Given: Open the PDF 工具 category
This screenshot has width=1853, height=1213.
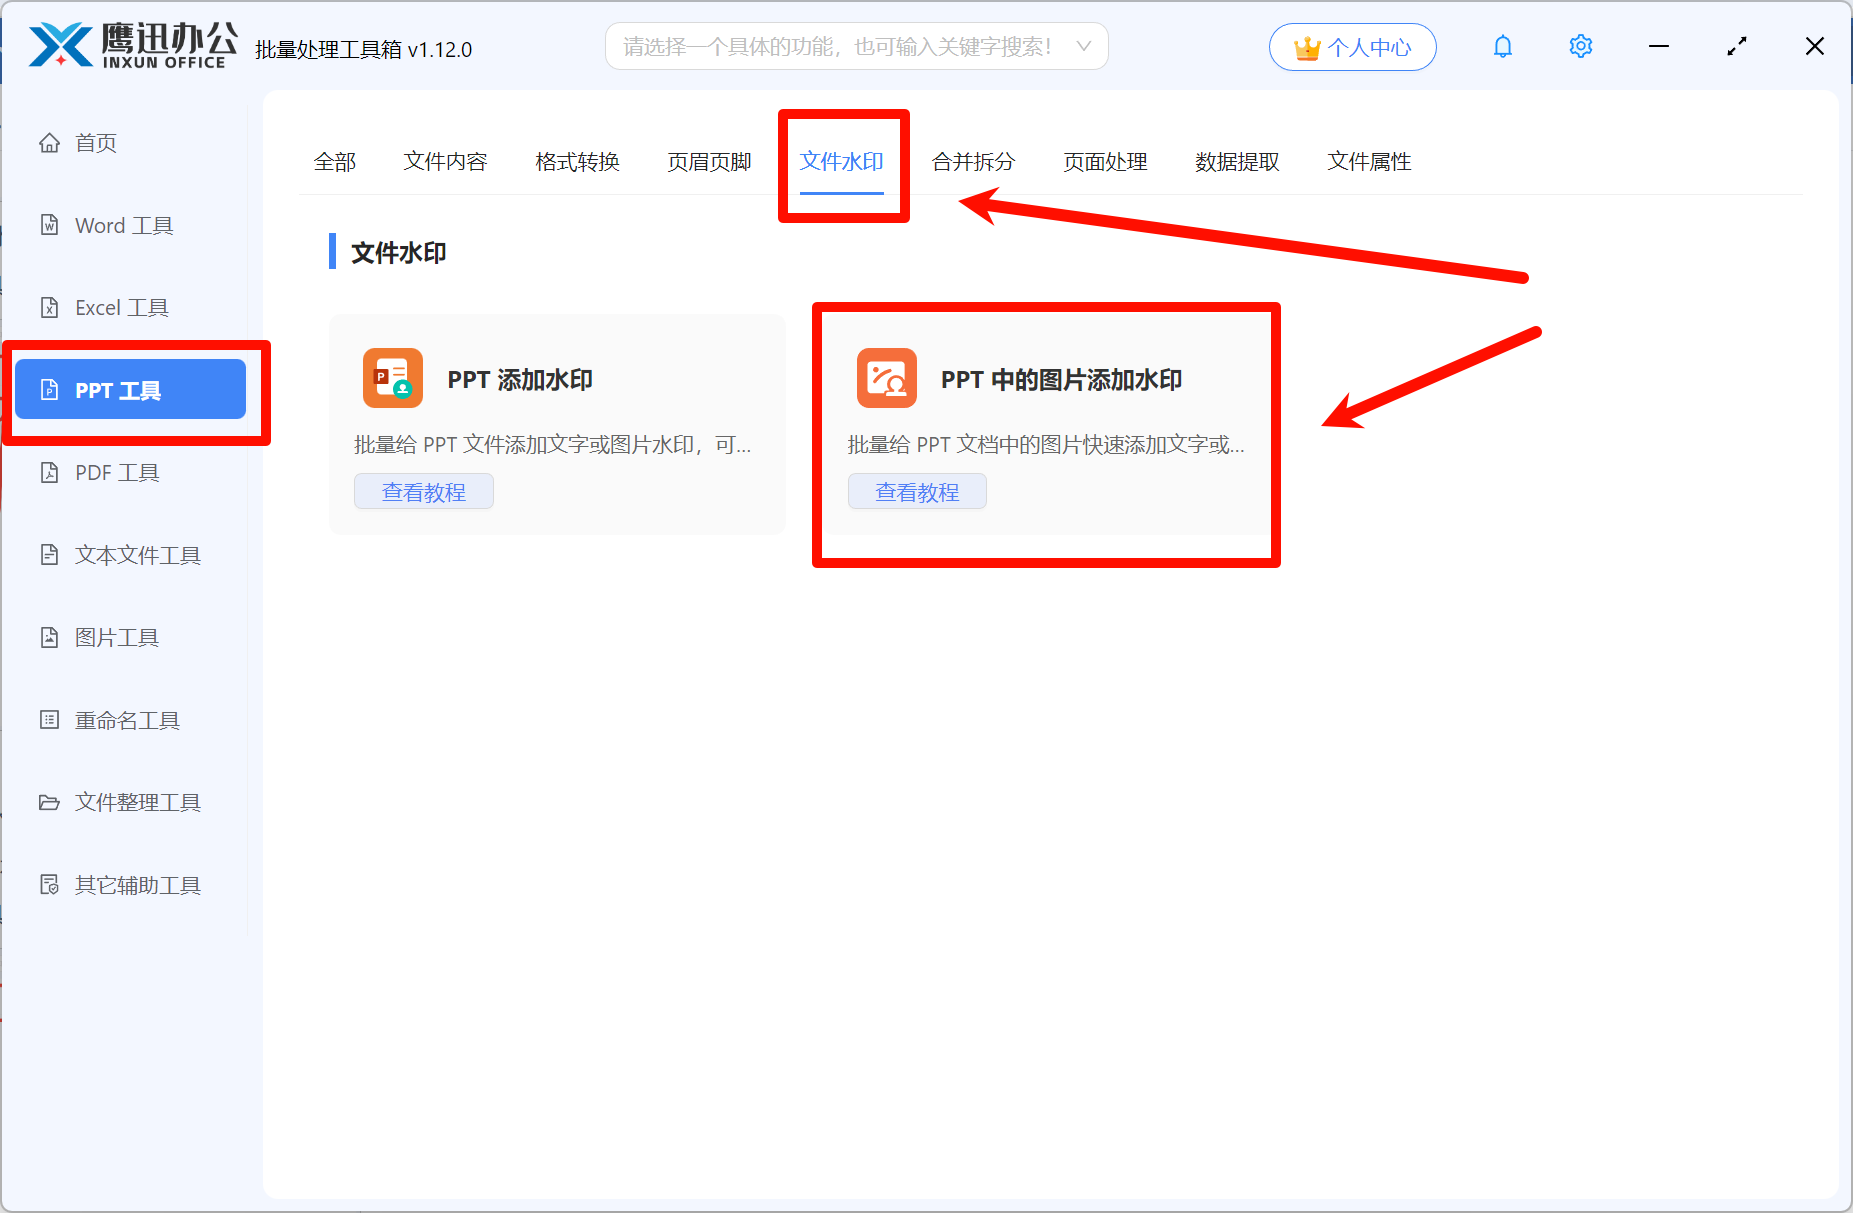Looking at the screenshot, I should (x=116, y=472).
